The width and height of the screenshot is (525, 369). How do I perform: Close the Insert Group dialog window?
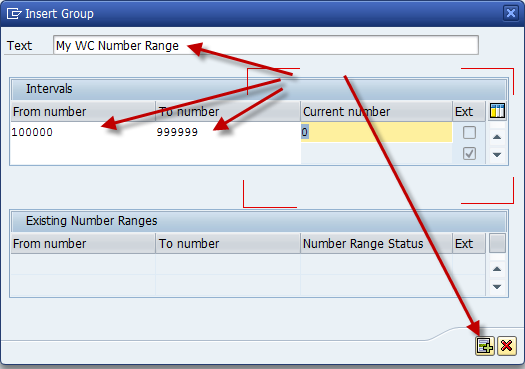[511, 13]
